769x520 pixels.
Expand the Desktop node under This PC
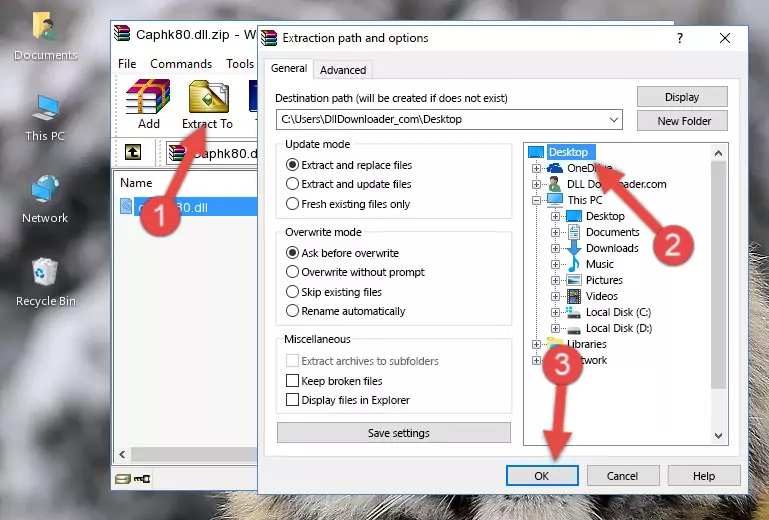(555, 216)
